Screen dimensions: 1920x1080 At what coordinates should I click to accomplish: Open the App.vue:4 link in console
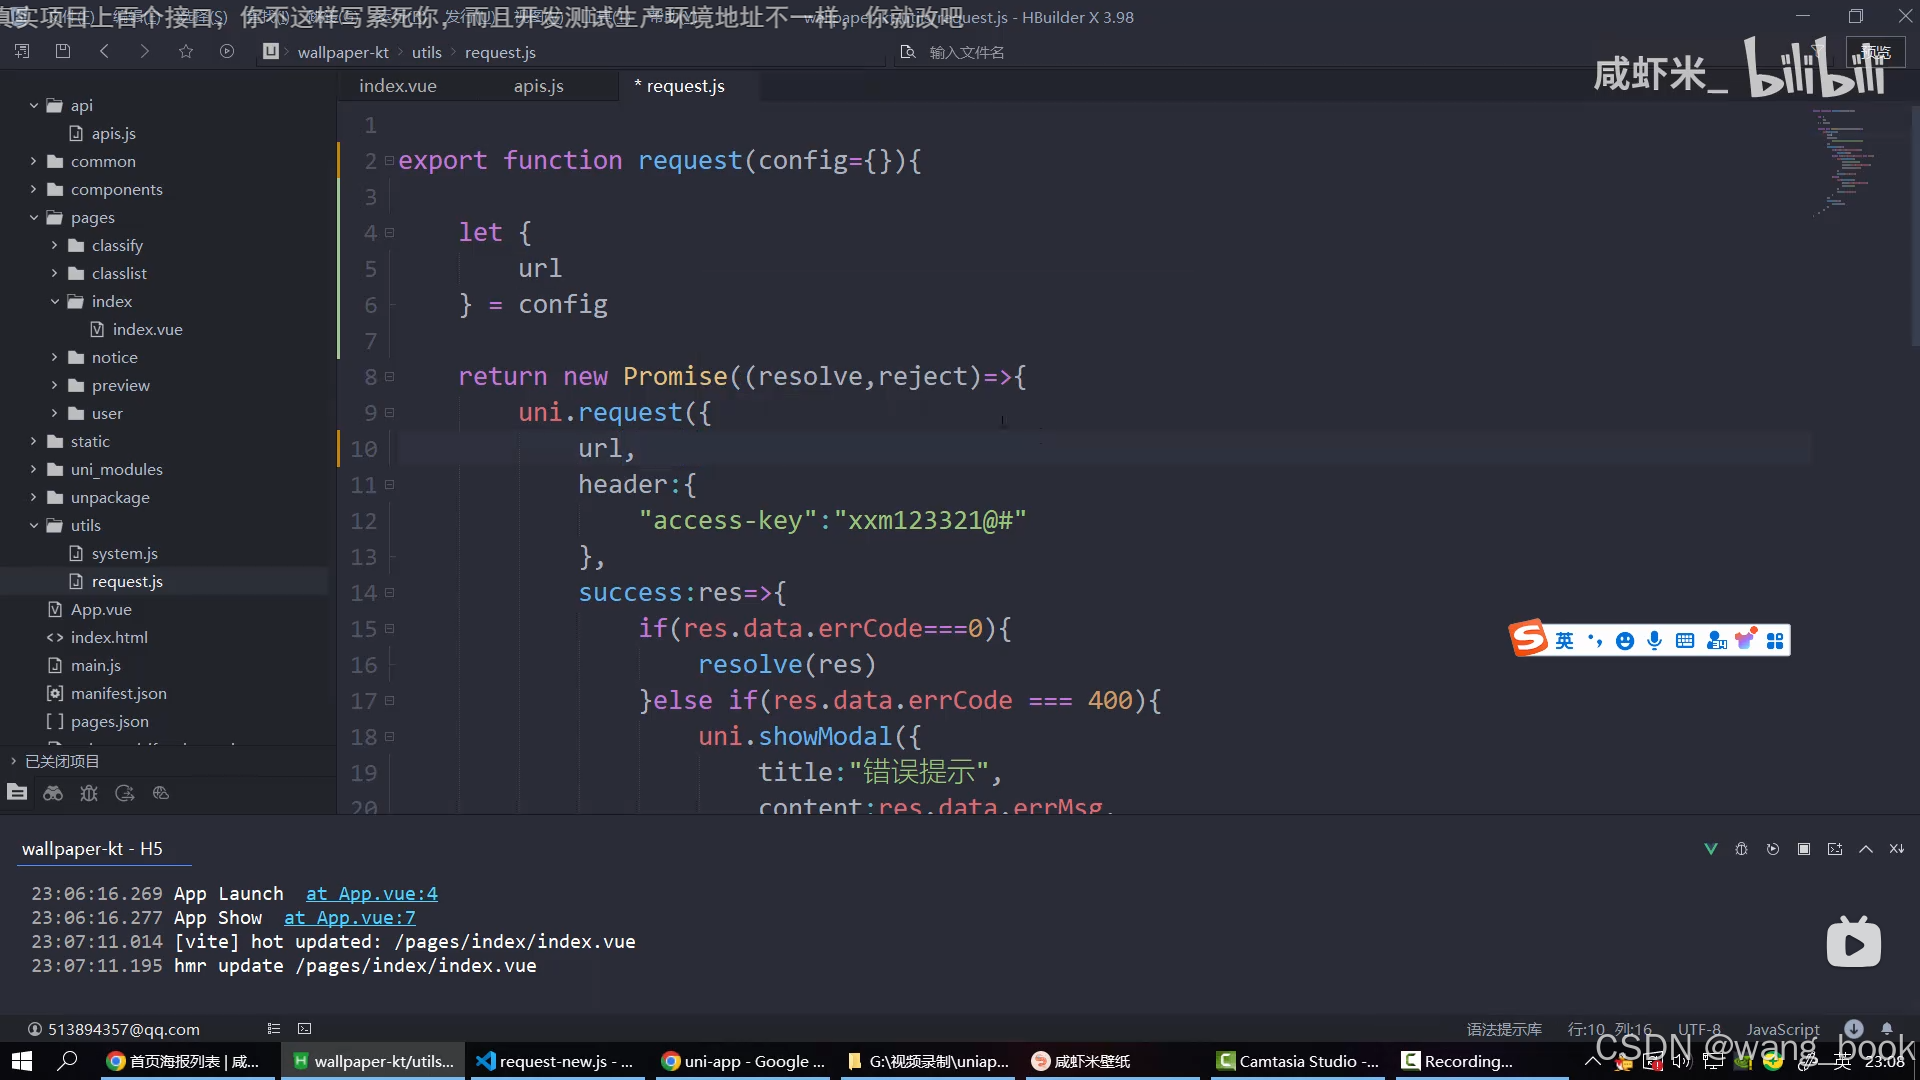(371, 894)
